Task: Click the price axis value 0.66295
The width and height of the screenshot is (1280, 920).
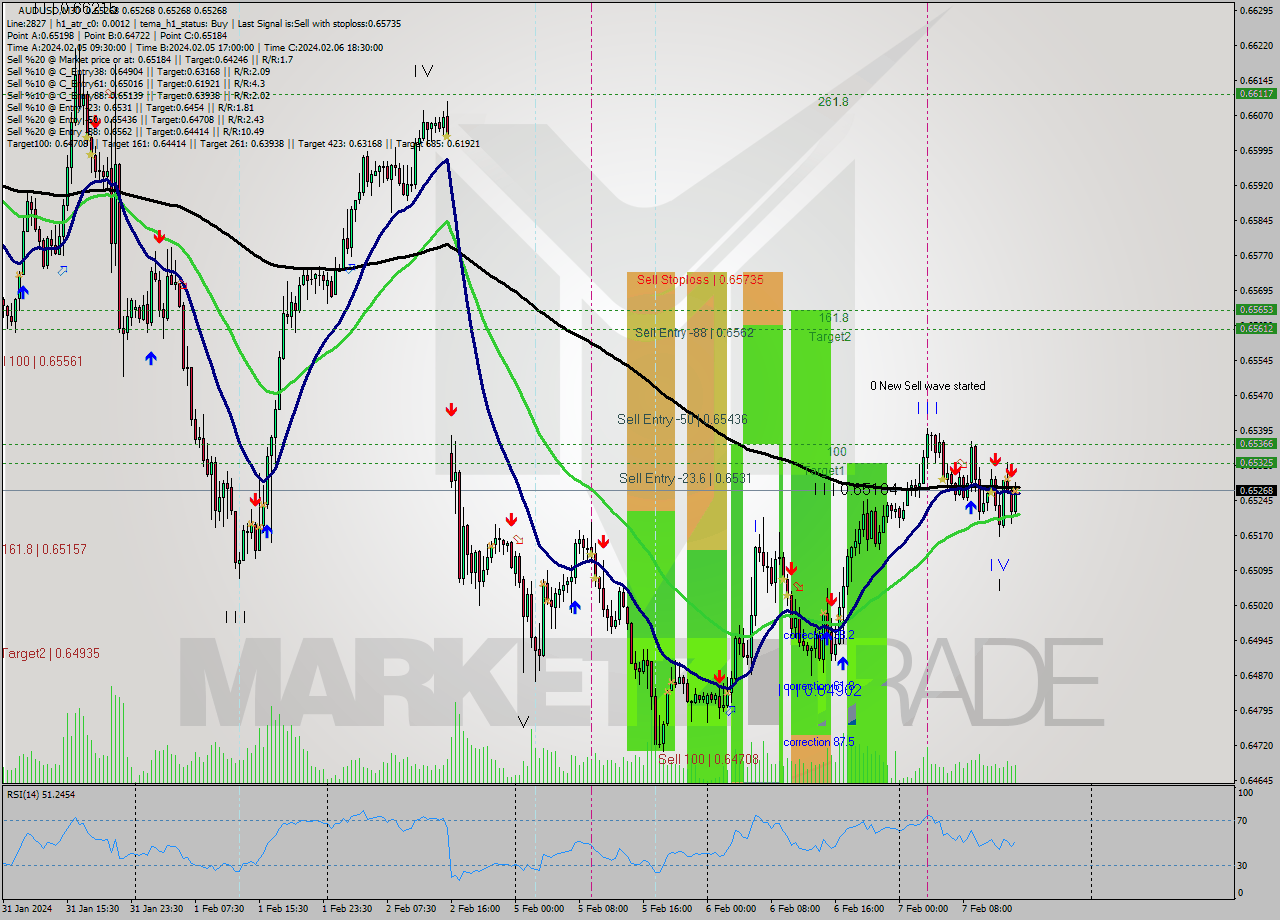Action: point(1256,10)
